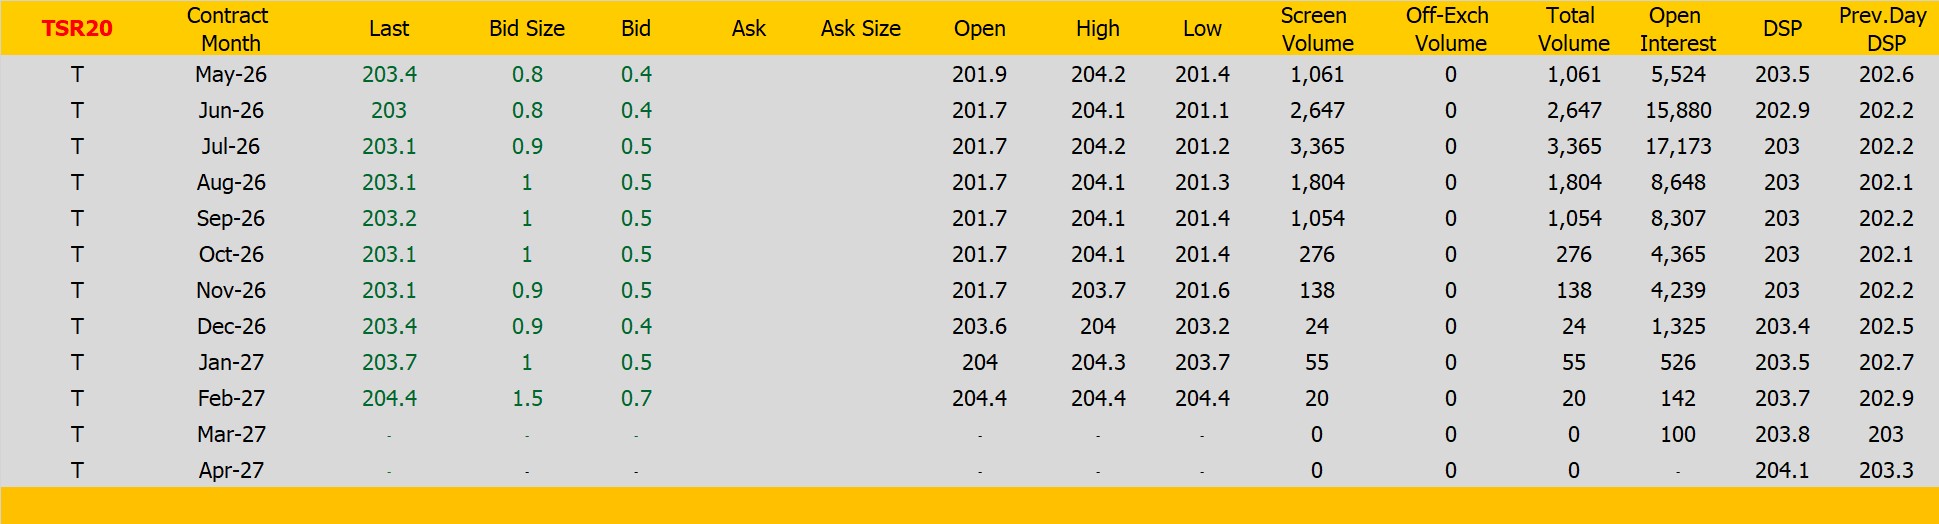The image size is (1939, 524).
Task: Select the Open price for Jan-27
Action: (x=979, y=363)
